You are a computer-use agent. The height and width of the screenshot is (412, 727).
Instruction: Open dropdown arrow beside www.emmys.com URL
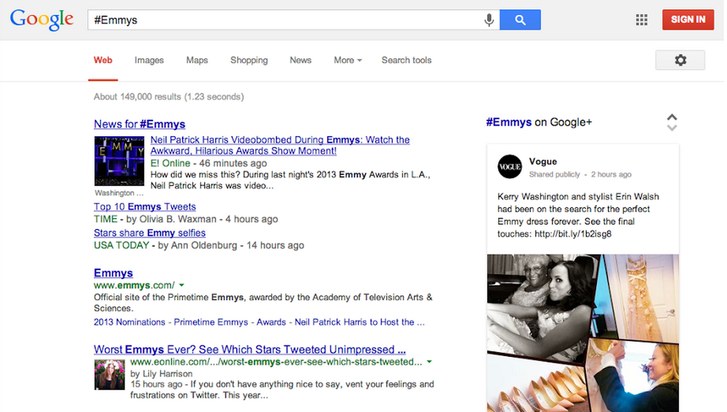[x=181, y=286]
